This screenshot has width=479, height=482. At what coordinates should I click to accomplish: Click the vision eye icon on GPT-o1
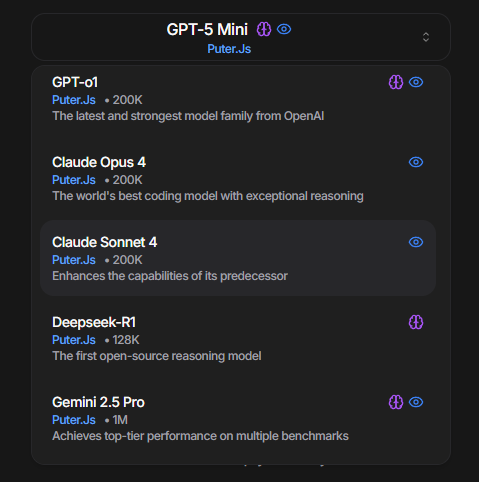(x=416, y=82)
